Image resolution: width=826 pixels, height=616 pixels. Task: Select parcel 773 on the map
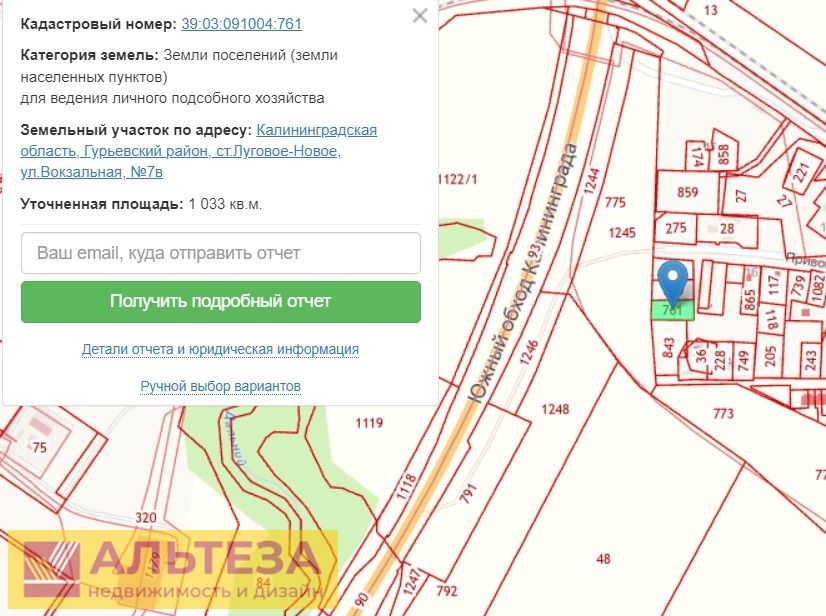(723, 414)
